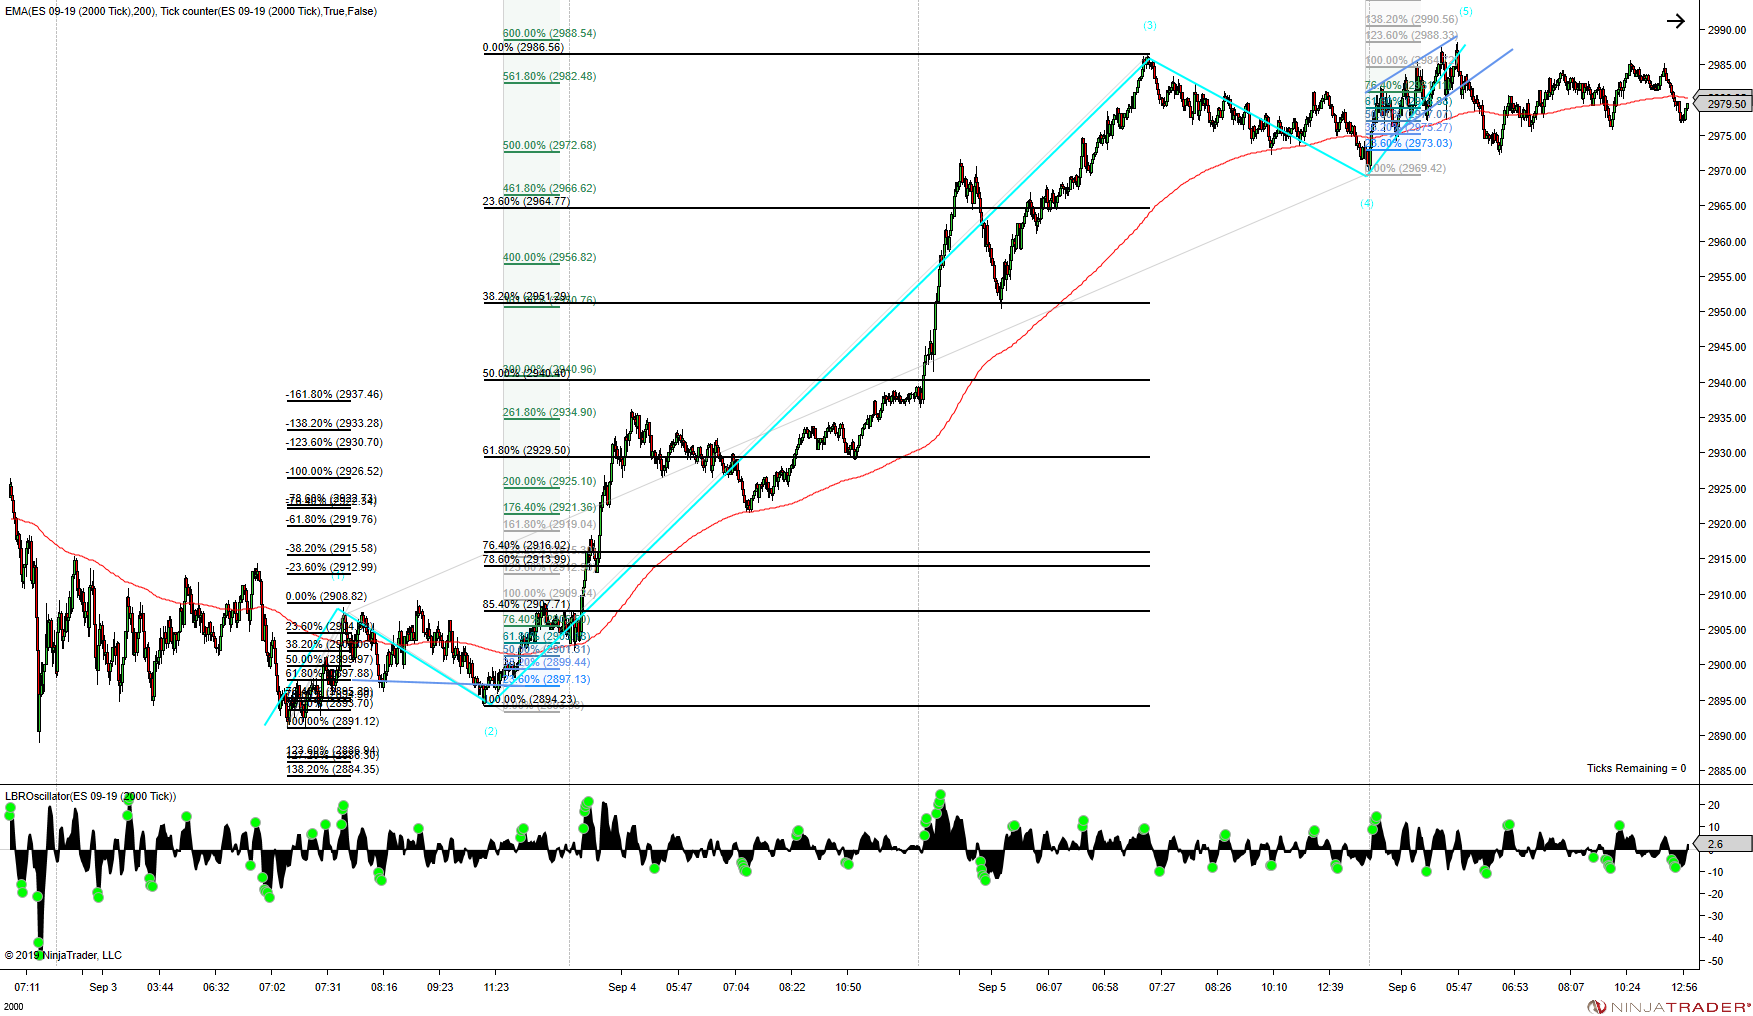Click the Fibonacci label 100.00% (2894.23)
Image resolution: width=1753 pixels, height=1016 pixels.
coord(529,699)
